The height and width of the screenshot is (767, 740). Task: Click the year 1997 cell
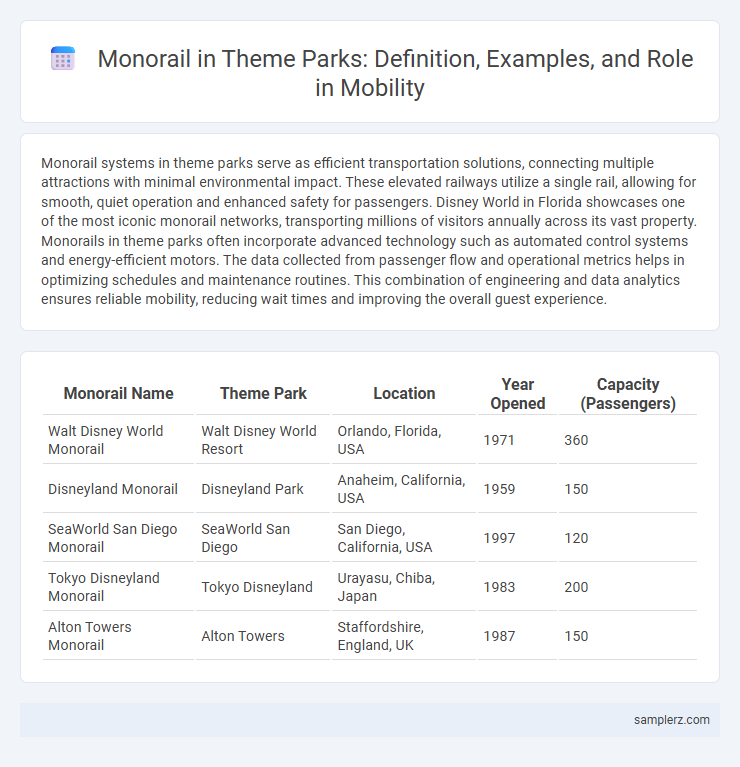(517, 538)
